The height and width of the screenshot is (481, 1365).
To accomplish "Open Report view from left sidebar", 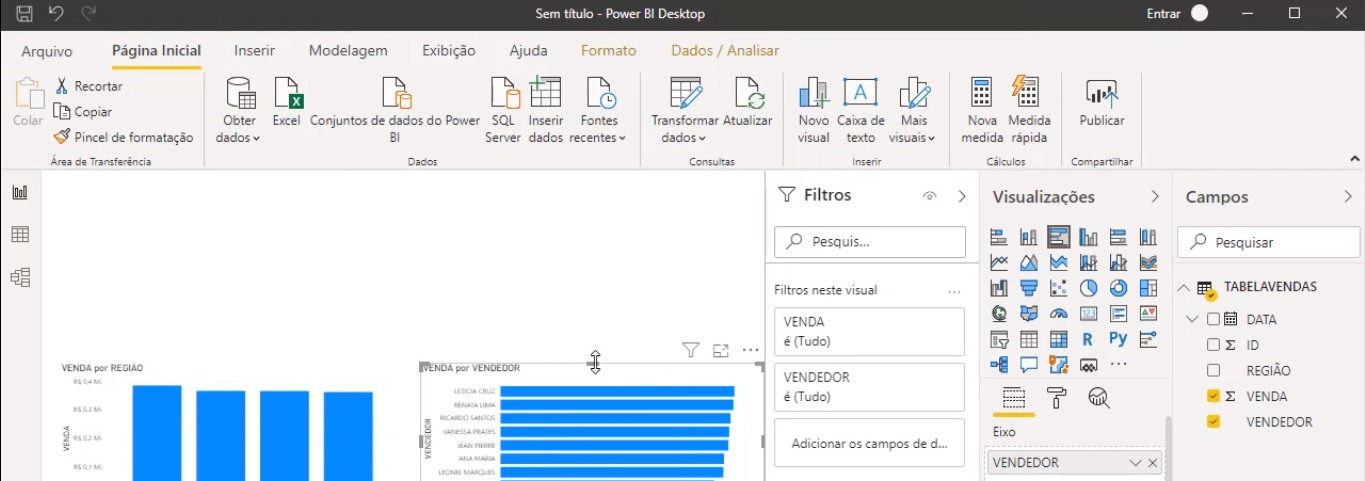I will tap(20, 192).
